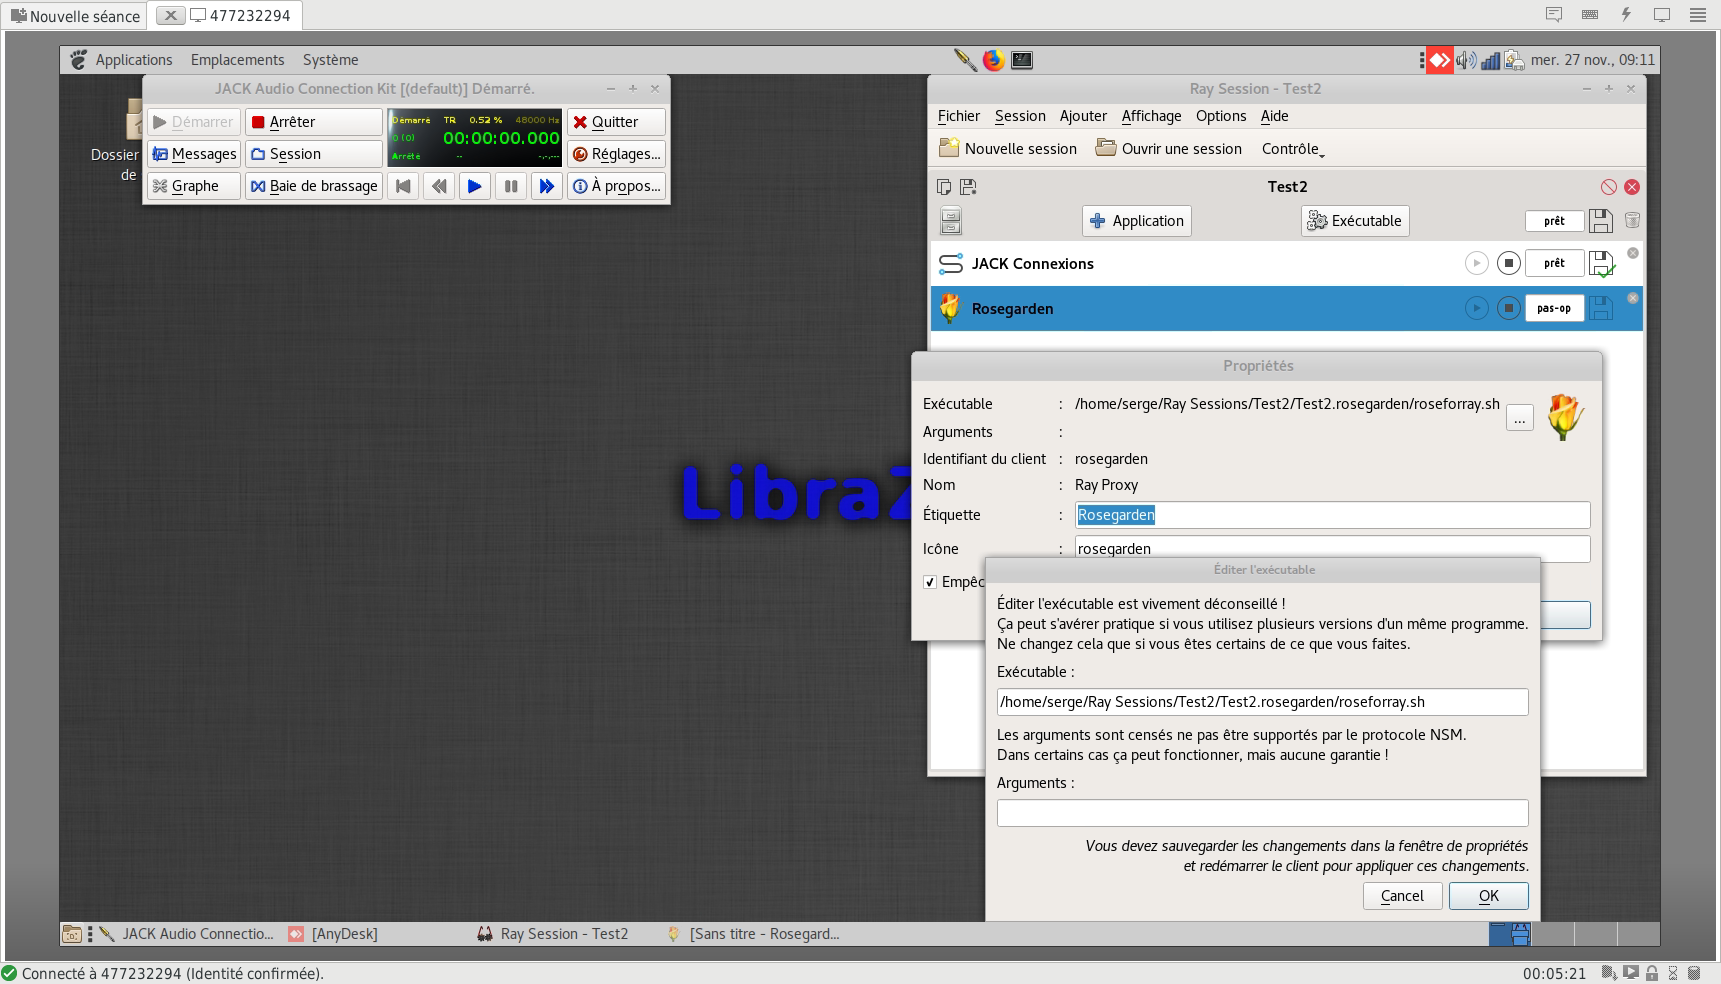Image resolution: width=1721 pixels, height=984 pixels.
Task: Start the Rosegarden client
Action: (x=1476, y=308)
